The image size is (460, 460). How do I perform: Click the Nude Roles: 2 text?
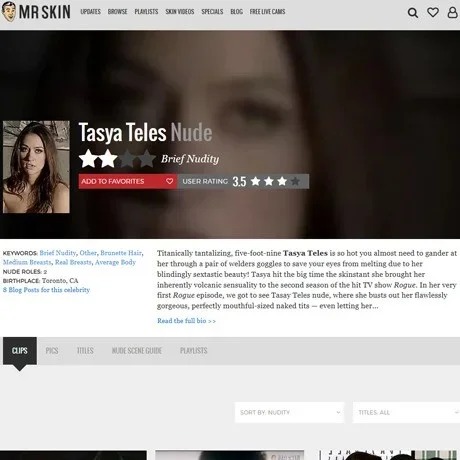[x=25, y=272]
